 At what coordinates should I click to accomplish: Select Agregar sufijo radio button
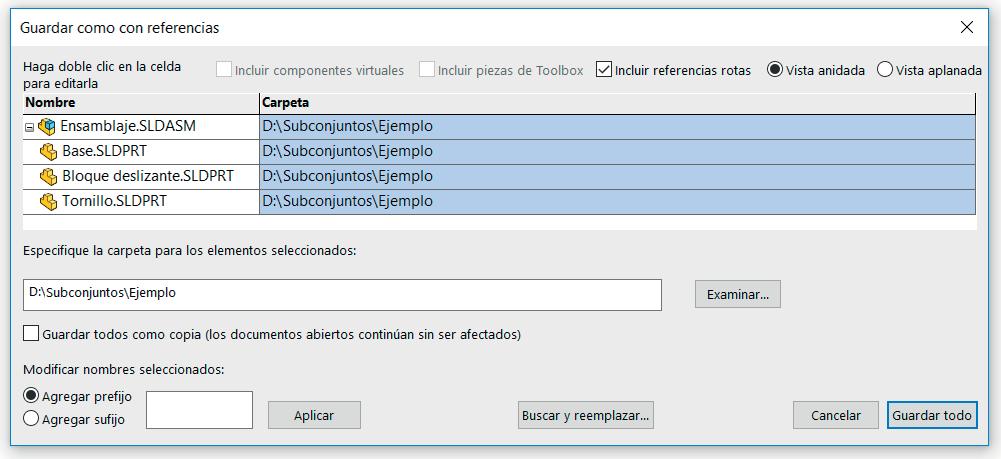tap(31, 419)
